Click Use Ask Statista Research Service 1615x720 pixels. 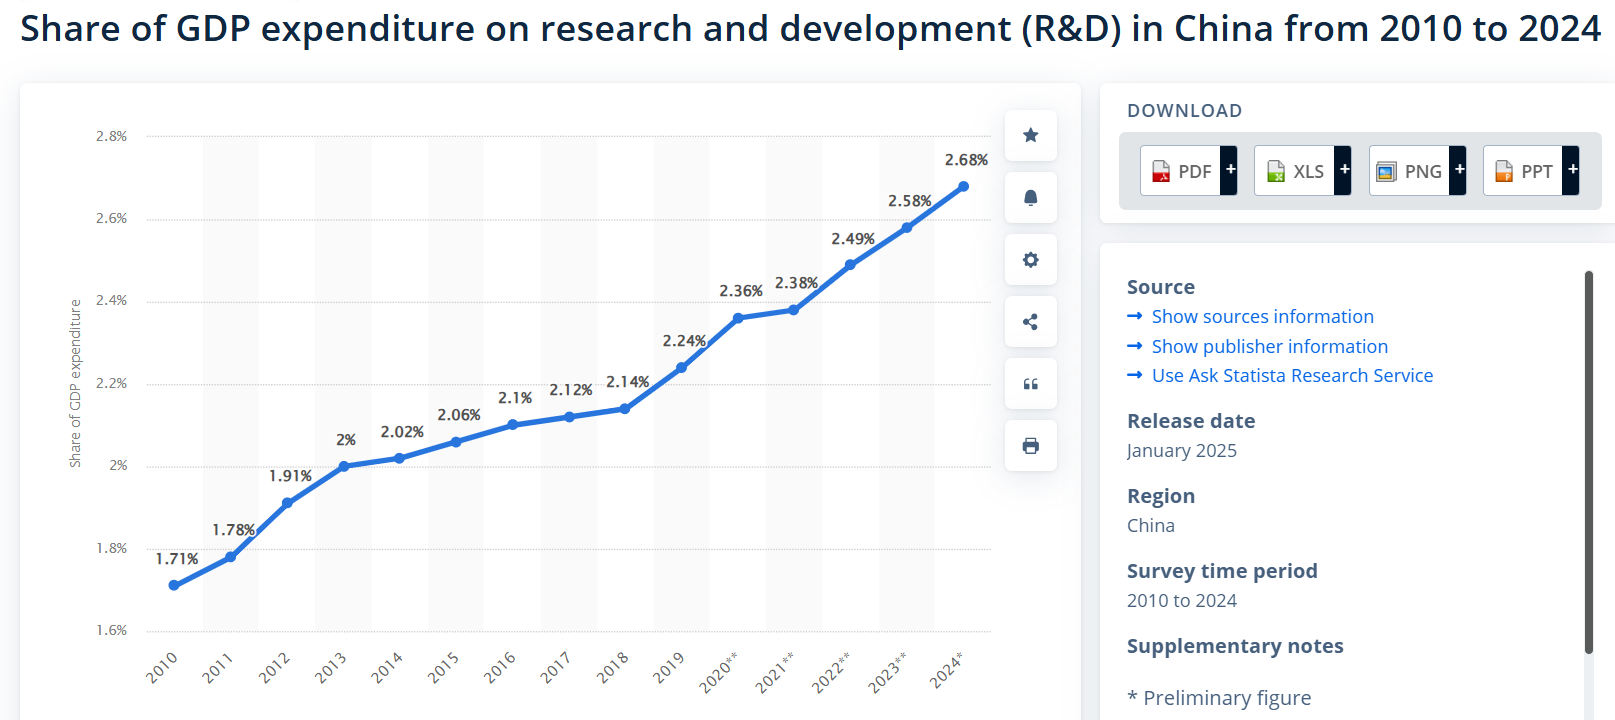tap(1292, 376)
